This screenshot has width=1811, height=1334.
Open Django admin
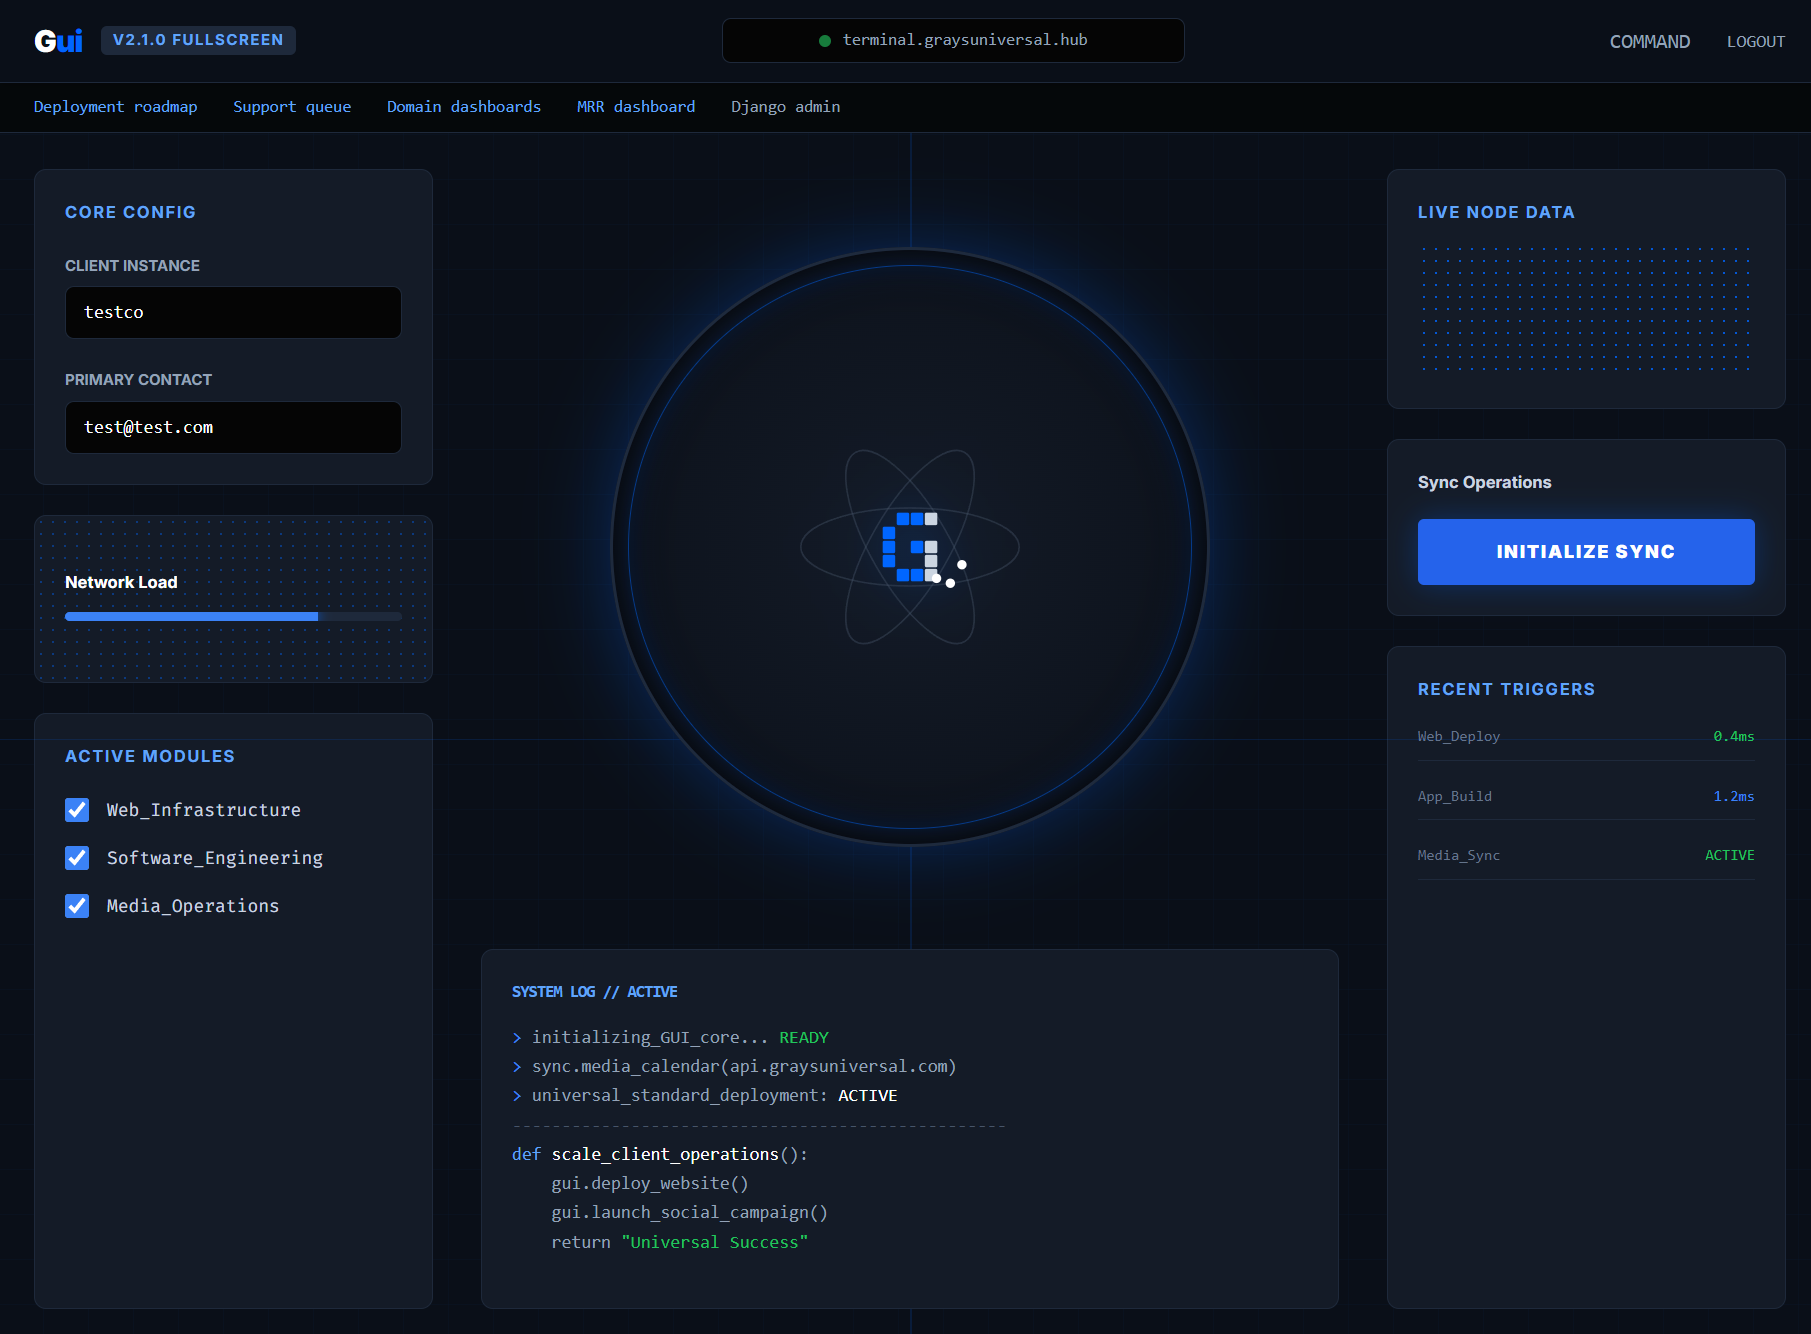pyautogui.click(x=785, y=107)
